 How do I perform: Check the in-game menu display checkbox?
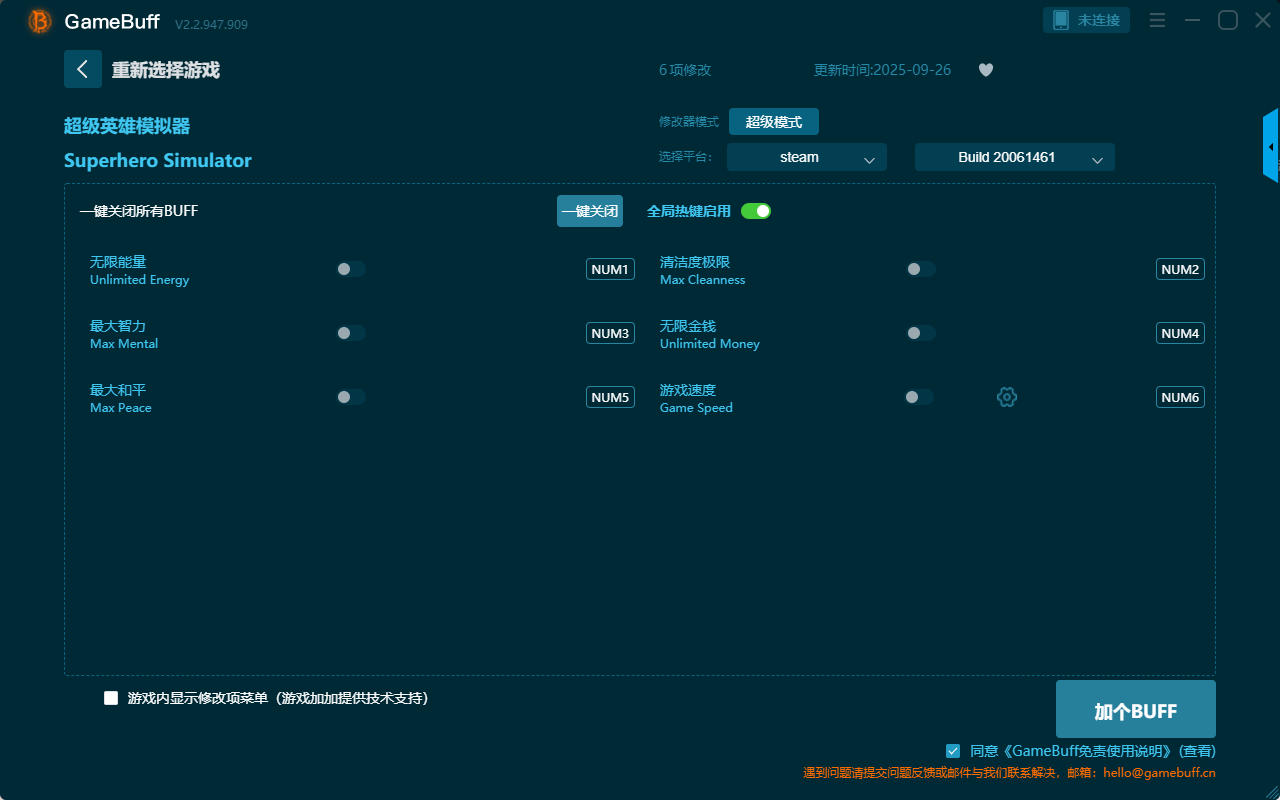[x=111, y=698]
